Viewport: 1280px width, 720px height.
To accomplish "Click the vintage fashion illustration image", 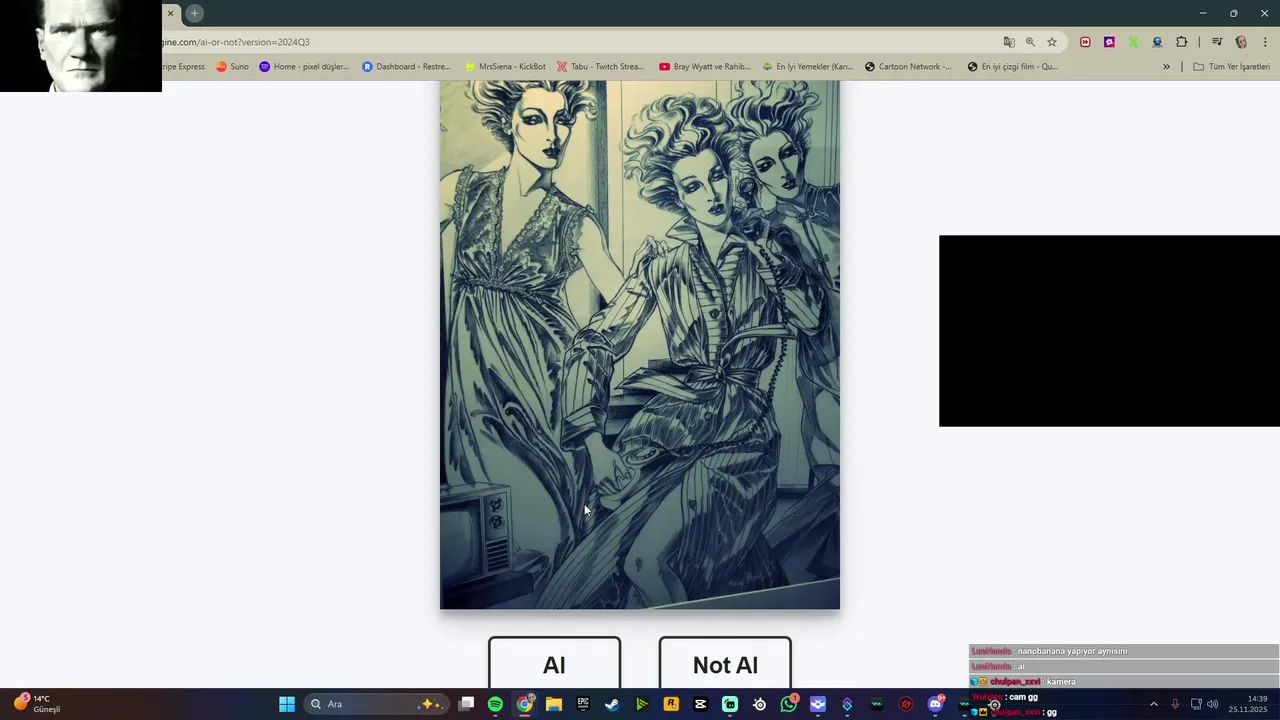I will 640,345.
